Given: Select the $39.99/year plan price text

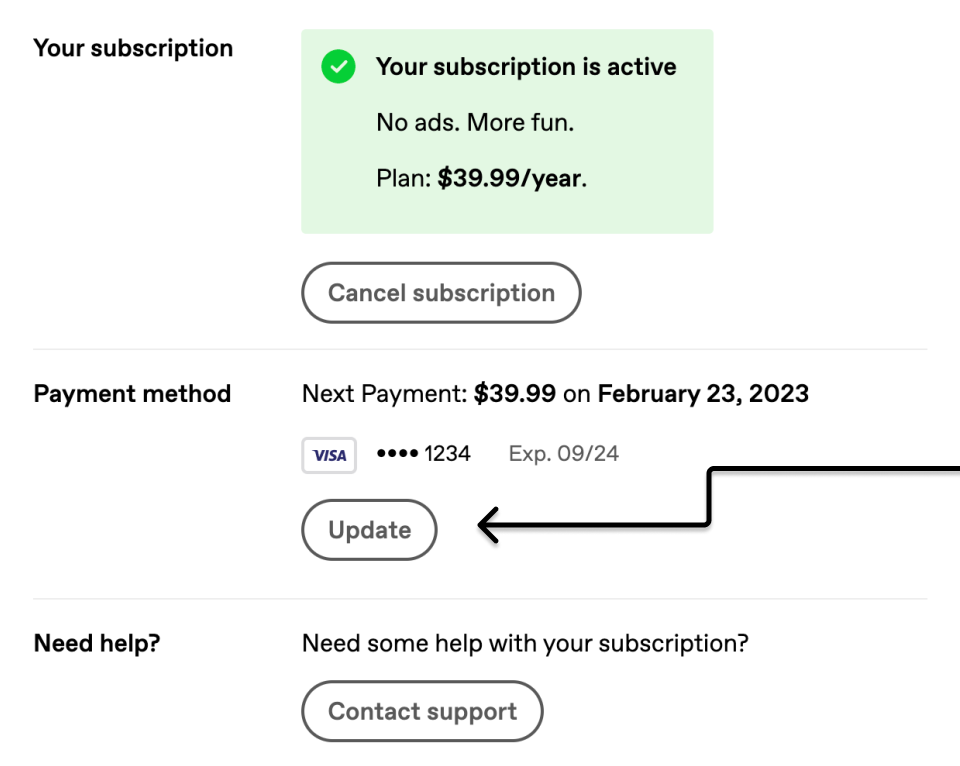Looking at the screenshot, I should tap(510, 180).
